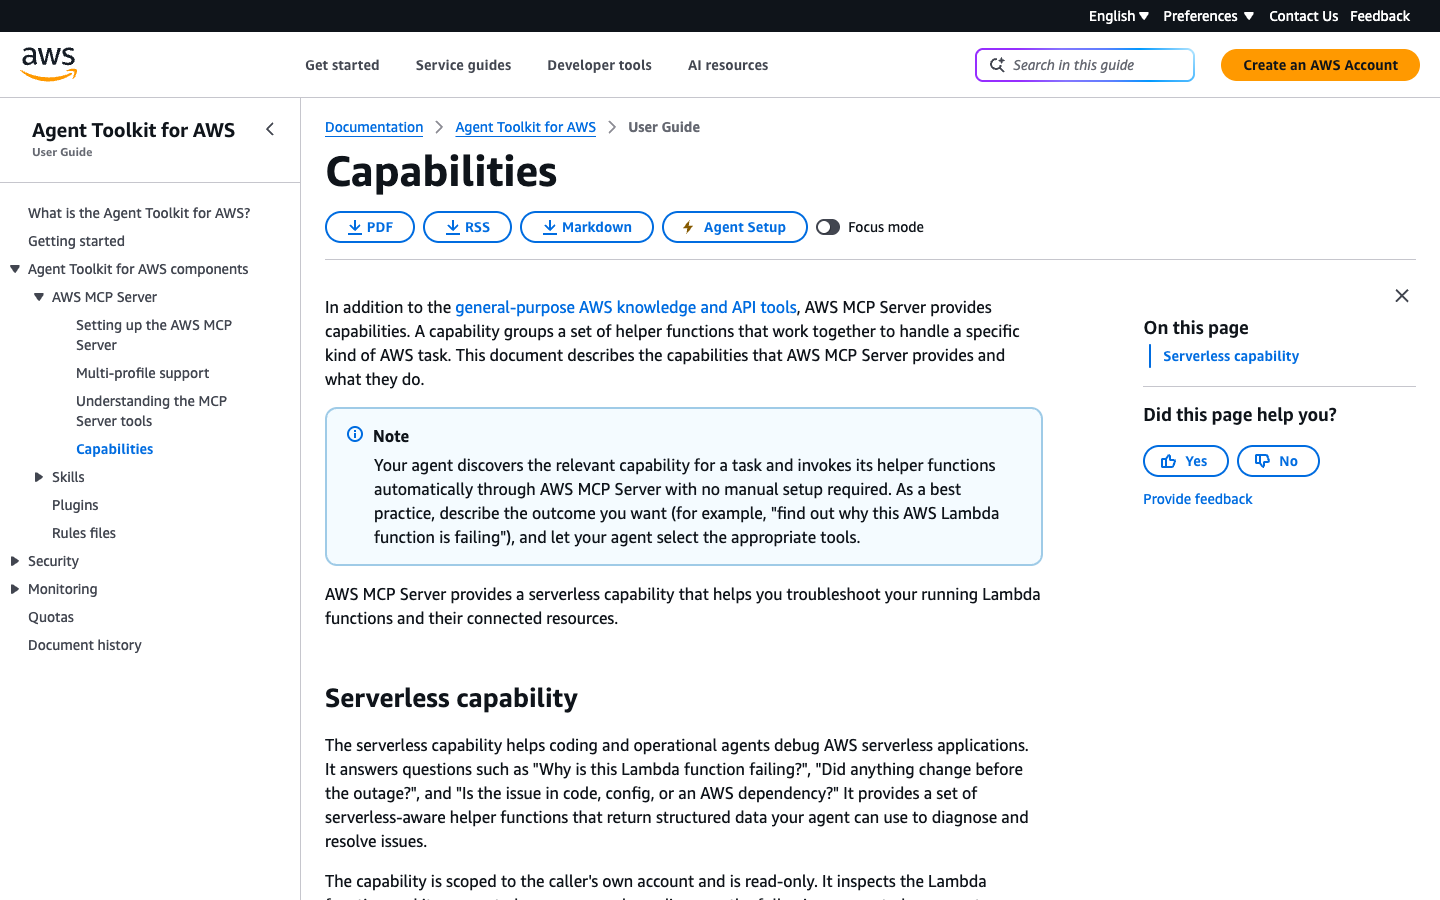
Task: Click Create an AWS Account
Action: pyautogui.click(x=1320, y=65)
